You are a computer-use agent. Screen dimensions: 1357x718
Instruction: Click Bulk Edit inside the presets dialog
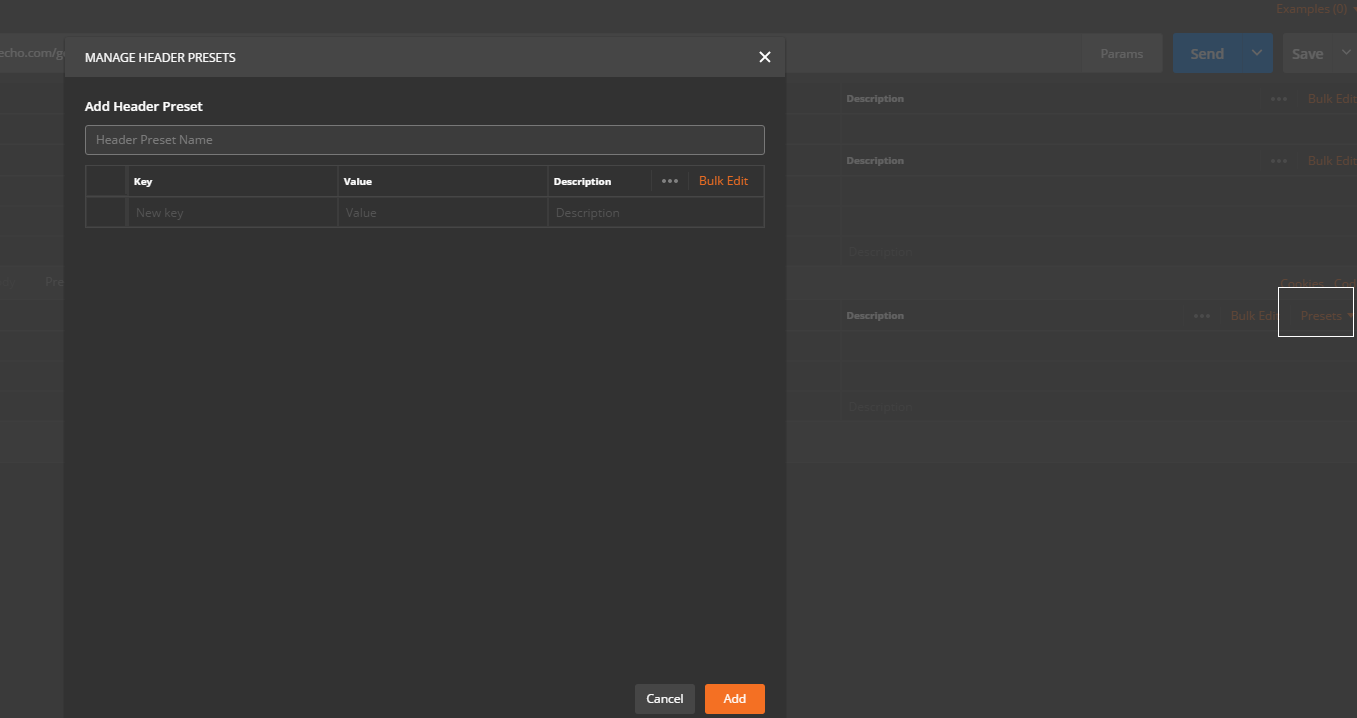click(723, 181)
